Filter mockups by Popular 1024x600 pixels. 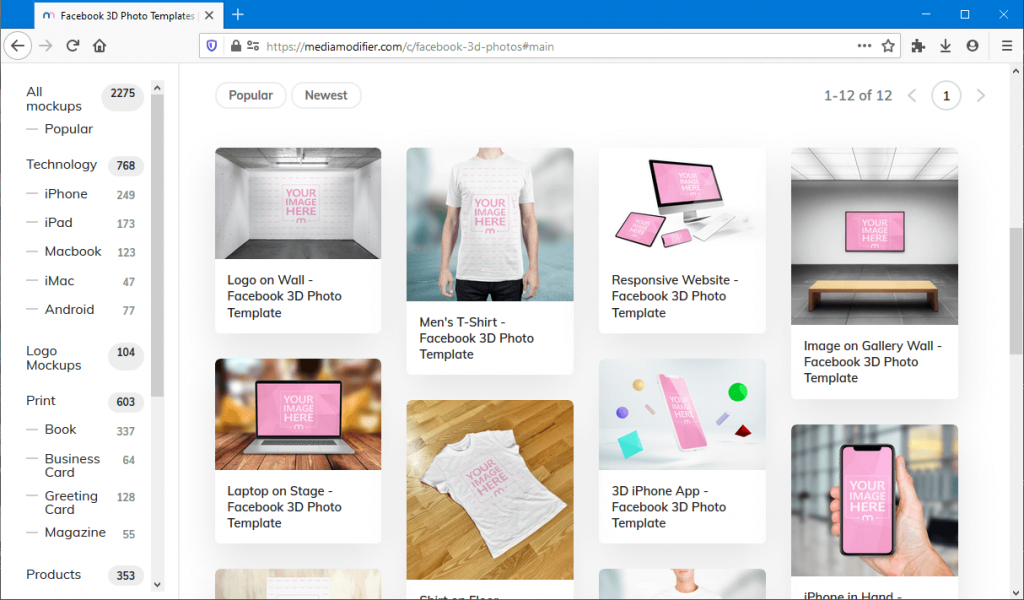click(x=250, y=95)
